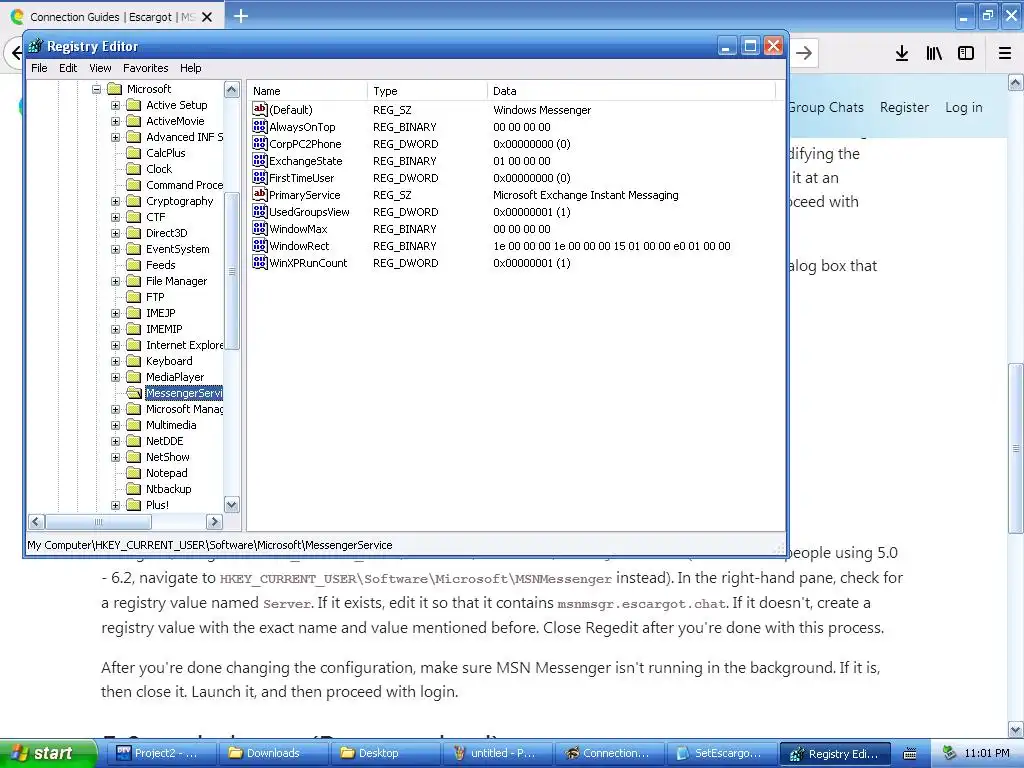Expand the CTF key
This screenshot has height=768, width=1024.
(x=116, y=217)
